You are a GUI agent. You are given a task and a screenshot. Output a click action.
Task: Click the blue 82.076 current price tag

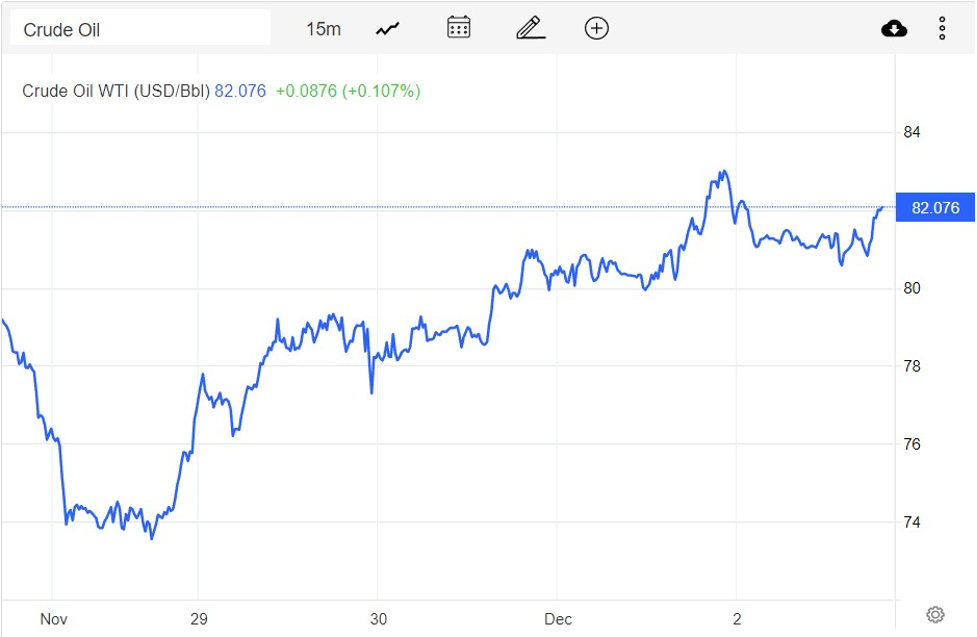(x=935, y=208)
